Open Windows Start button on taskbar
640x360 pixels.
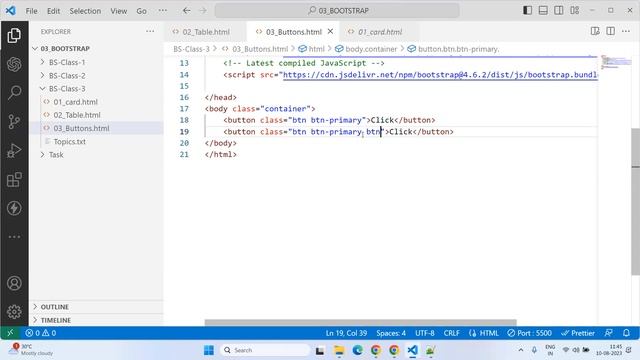[209, 350]
